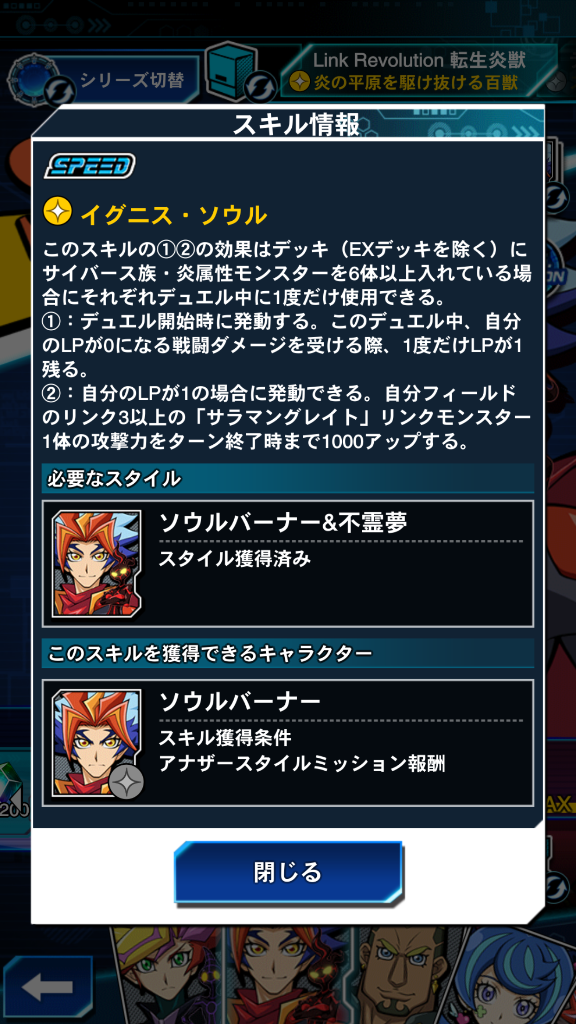Tap the back arrow at bottom left
This screenshot has height=1024, width=576.
[x=48, y=988]
